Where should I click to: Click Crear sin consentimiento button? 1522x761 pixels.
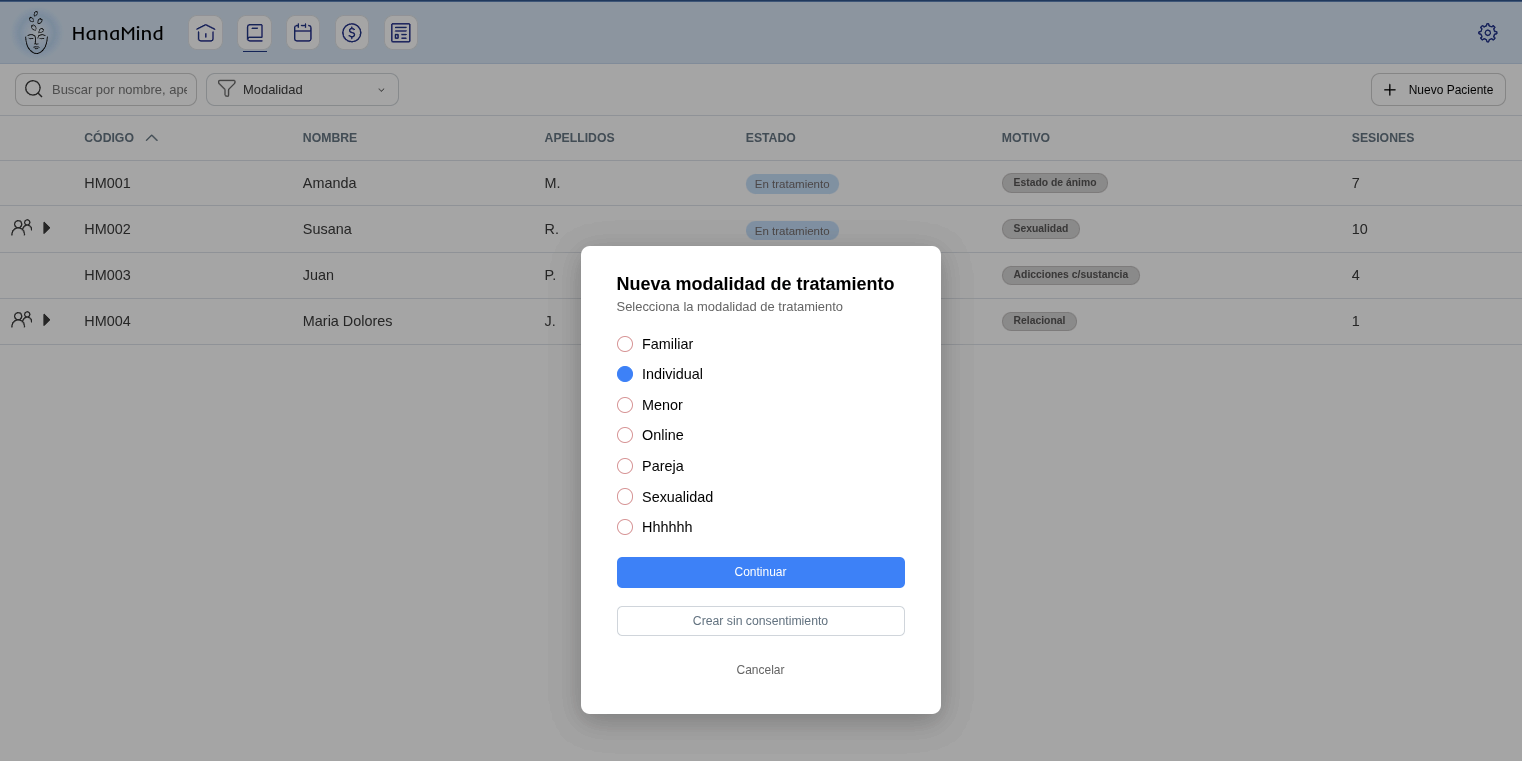click(761, 621)
